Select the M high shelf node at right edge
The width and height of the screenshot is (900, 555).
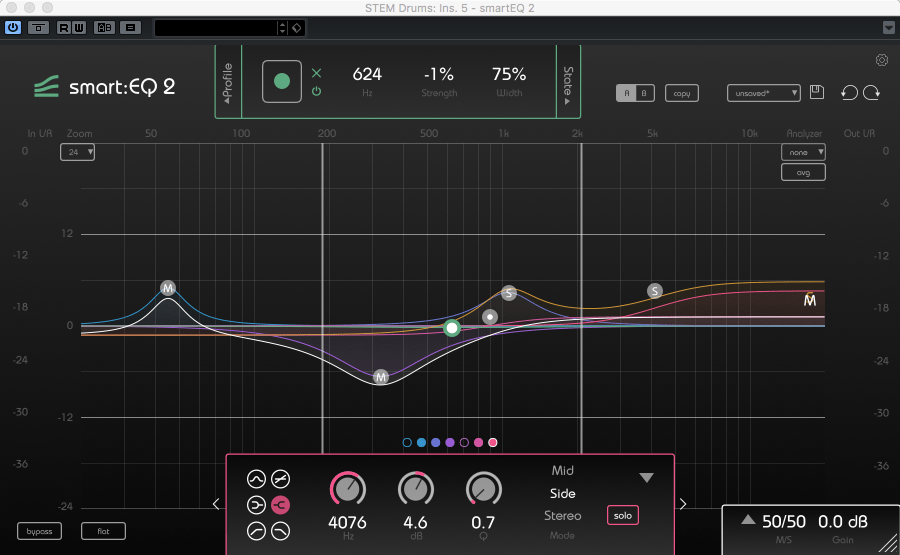pyautogui.click(x=809, y=300)
